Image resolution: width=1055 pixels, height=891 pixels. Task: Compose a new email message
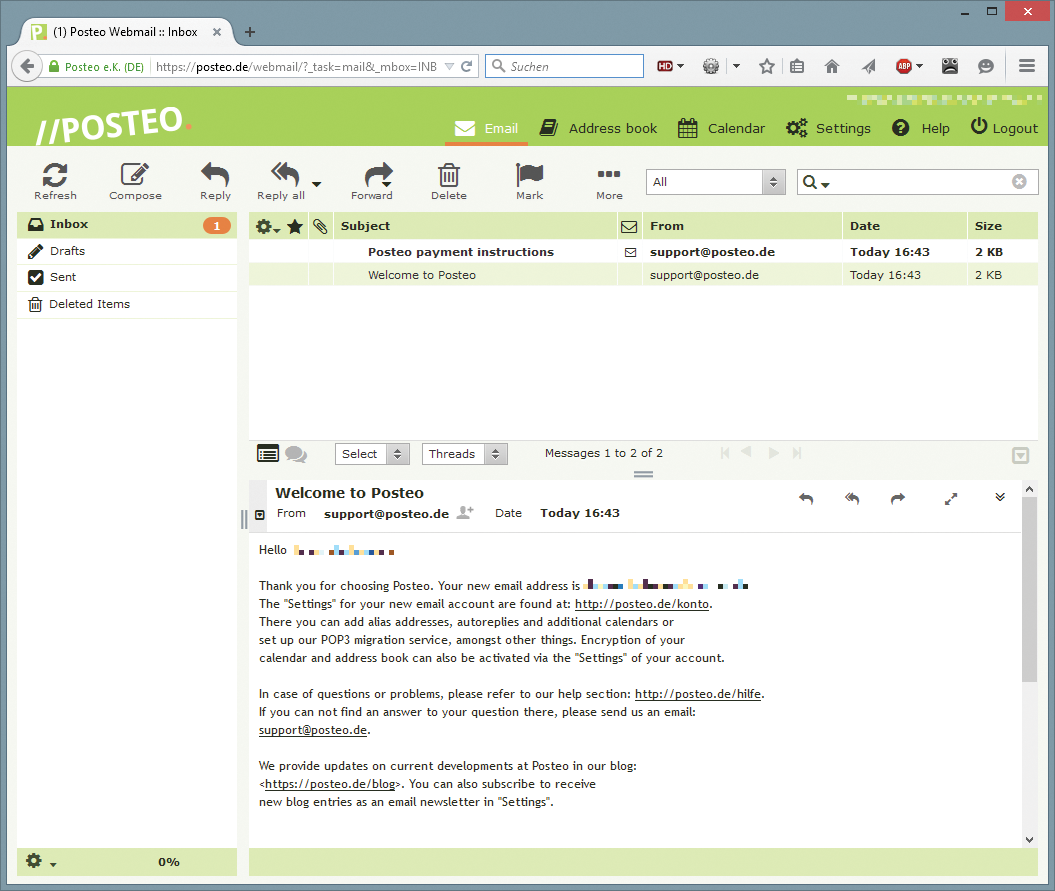click(135, 180)
